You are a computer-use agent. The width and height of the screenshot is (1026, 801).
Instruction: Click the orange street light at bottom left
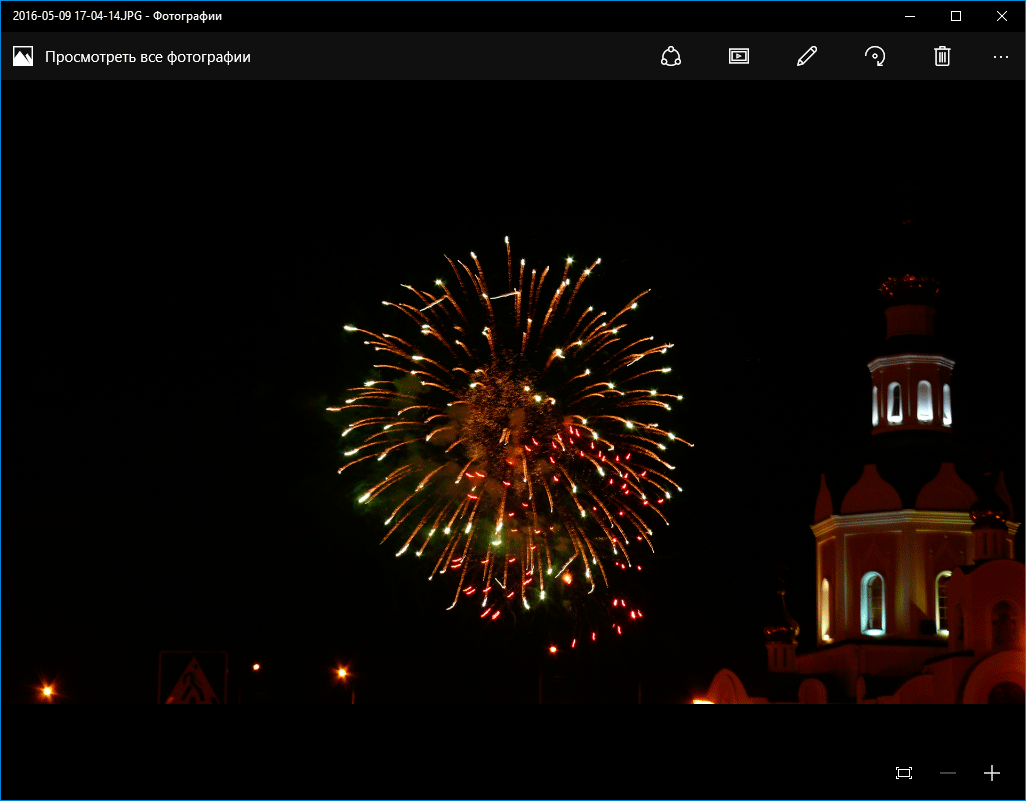(x=46, y=690)
